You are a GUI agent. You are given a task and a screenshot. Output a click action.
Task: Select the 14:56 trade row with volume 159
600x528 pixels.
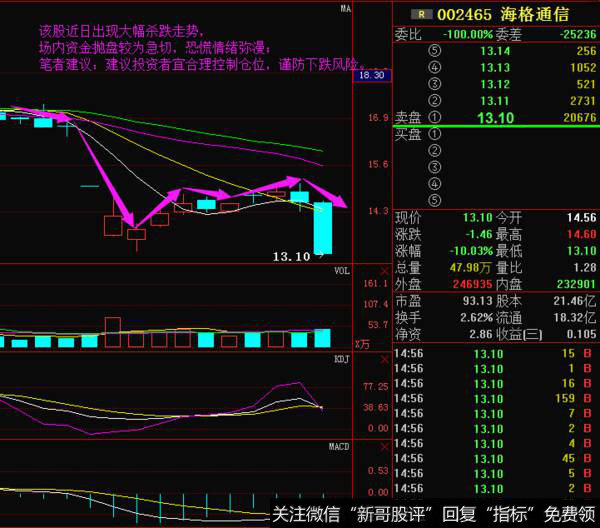495,399
